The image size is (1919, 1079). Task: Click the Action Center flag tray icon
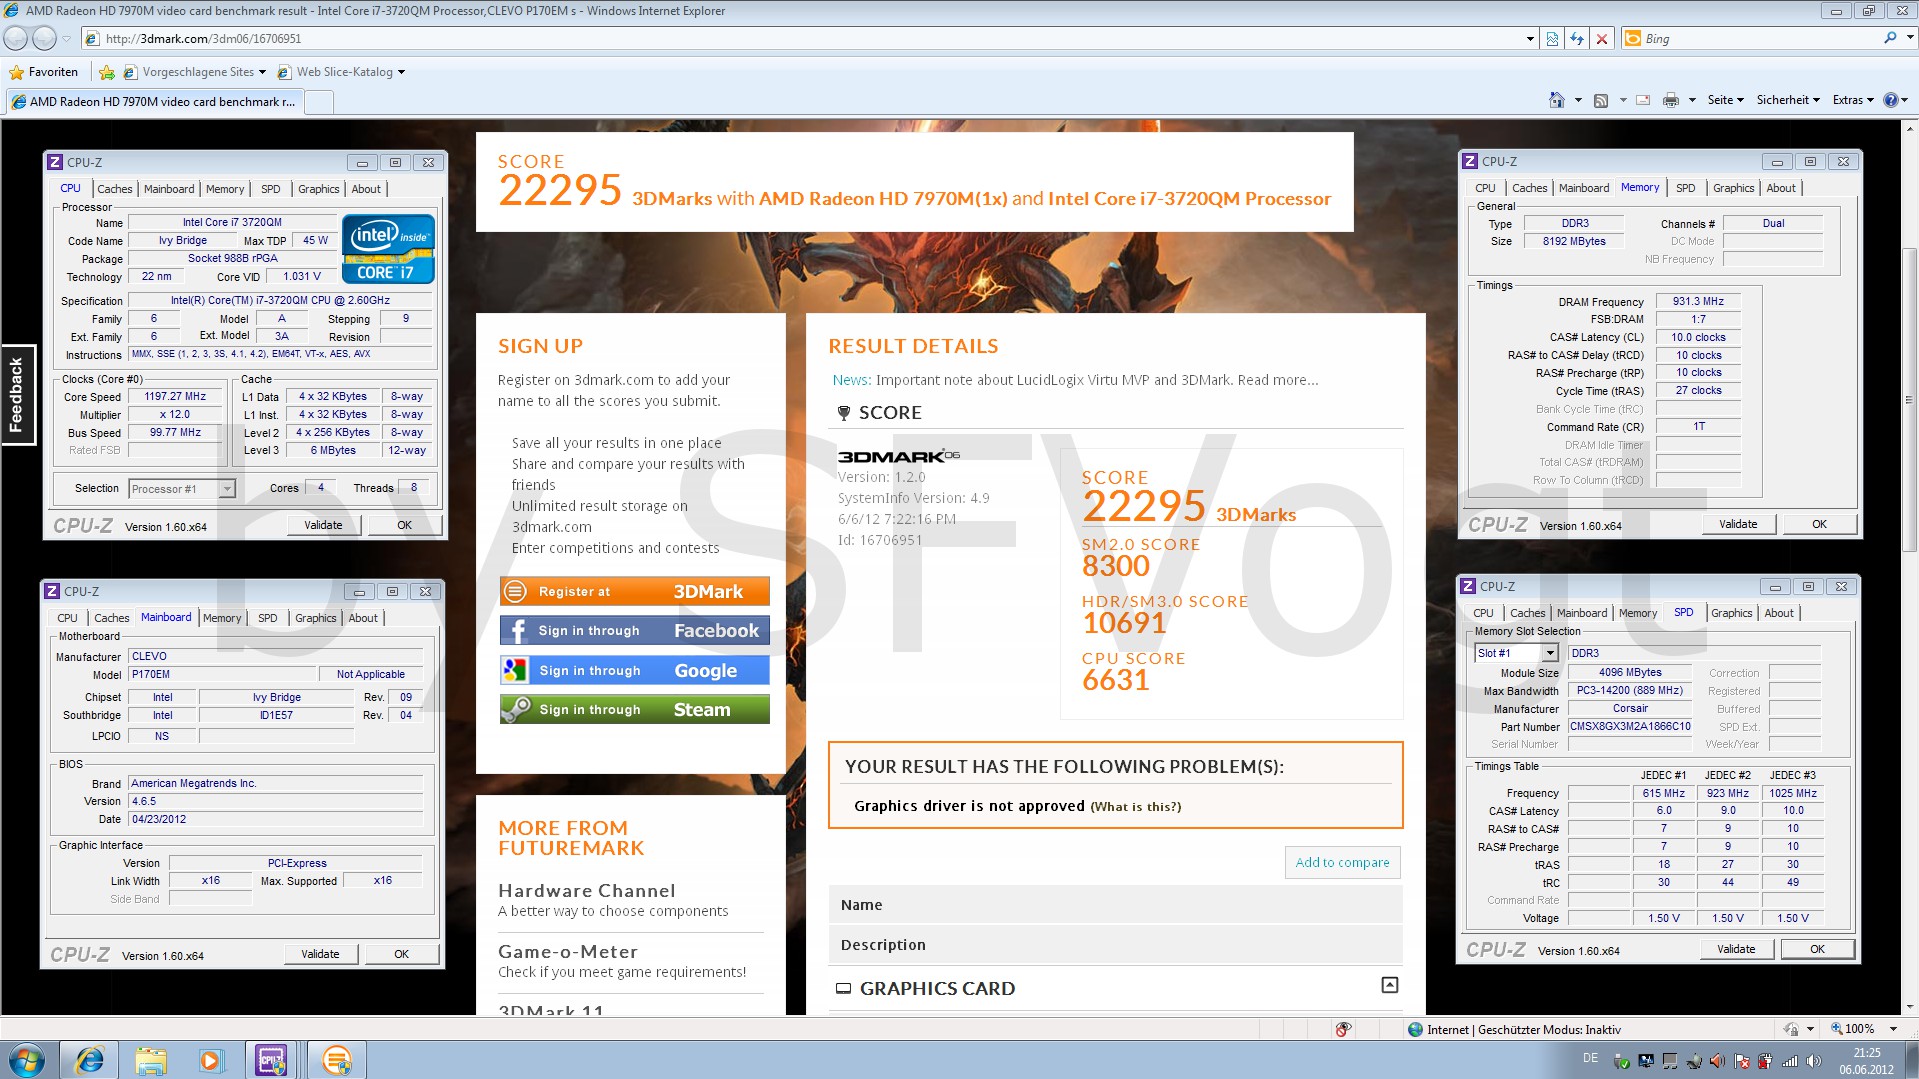[x=1741, y=1061]
